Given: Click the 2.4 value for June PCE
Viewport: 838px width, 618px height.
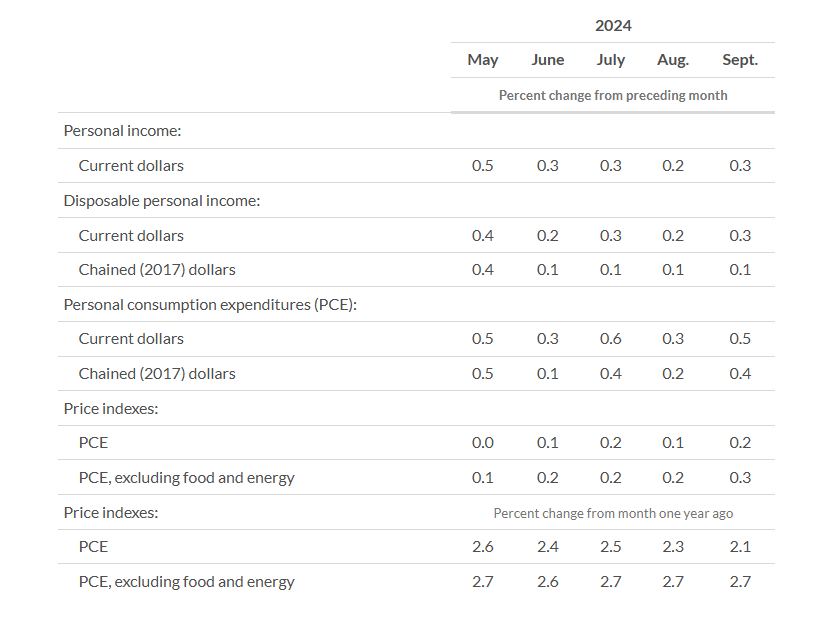Looking at the screenshot, I should click(x=547, y=547).
